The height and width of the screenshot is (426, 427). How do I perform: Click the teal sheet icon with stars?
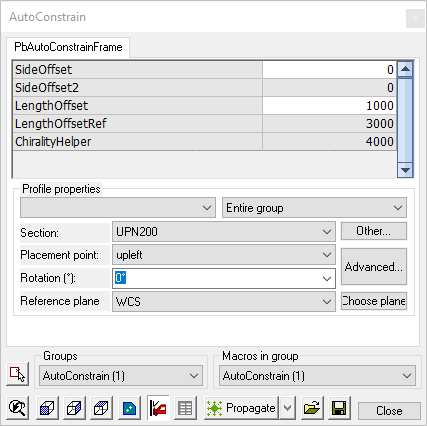coord(129,408)
